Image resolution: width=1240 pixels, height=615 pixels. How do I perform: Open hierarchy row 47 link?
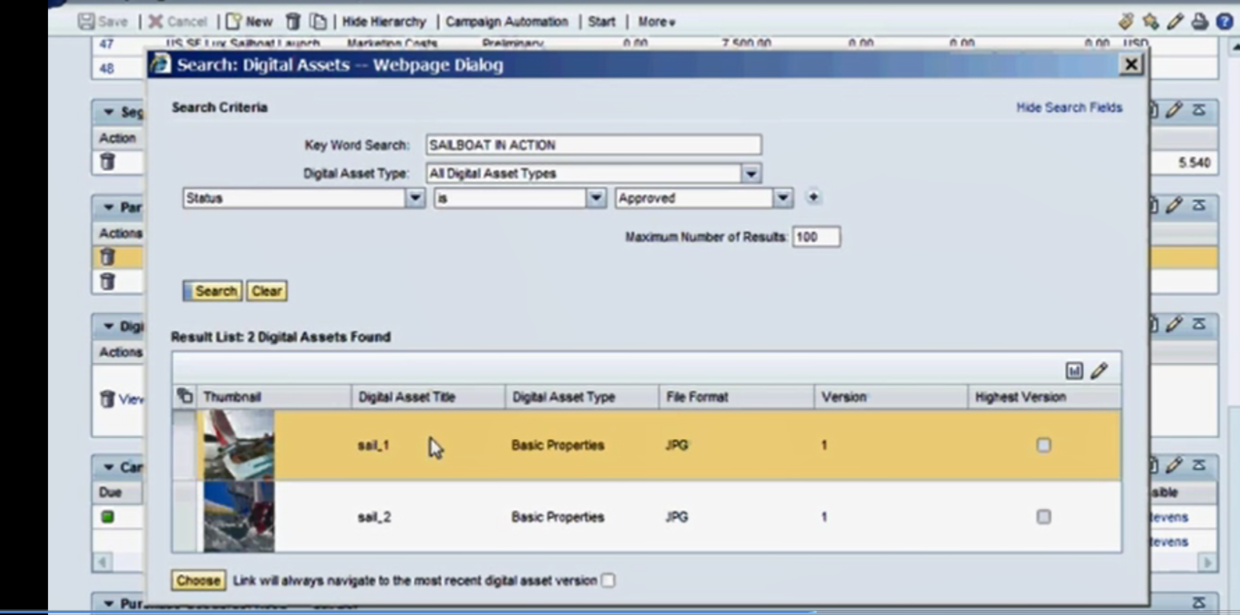pyautogui.click(x=106, y=45)
